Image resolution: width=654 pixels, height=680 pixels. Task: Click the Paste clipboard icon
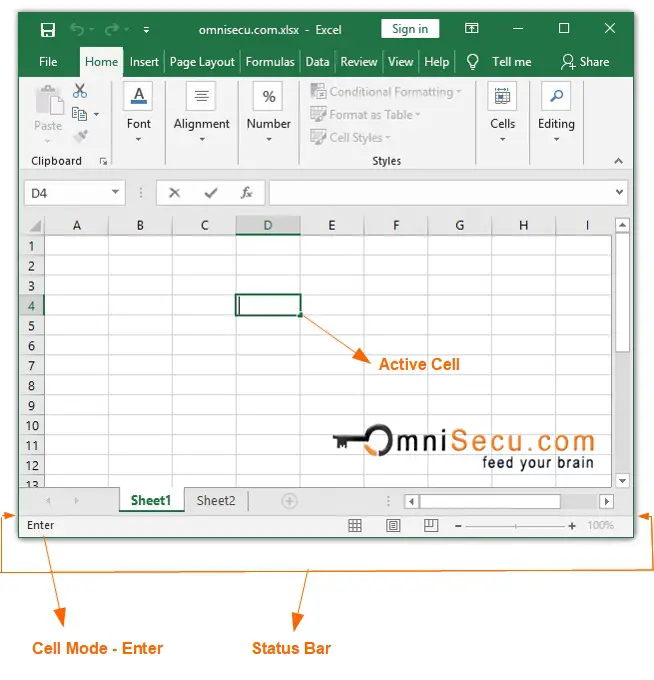point(49,100)
